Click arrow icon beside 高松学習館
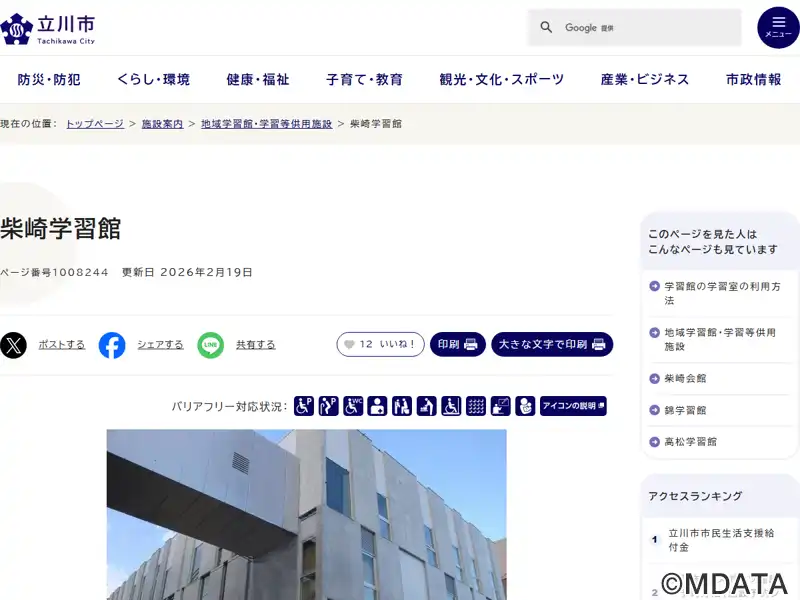This screenshot has height=600, width=800. coord(655,442)
